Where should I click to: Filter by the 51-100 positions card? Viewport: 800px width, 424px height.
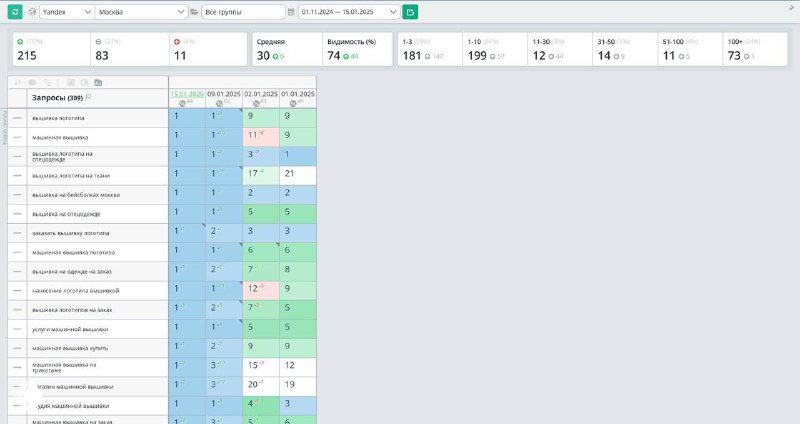pos(690,49)
